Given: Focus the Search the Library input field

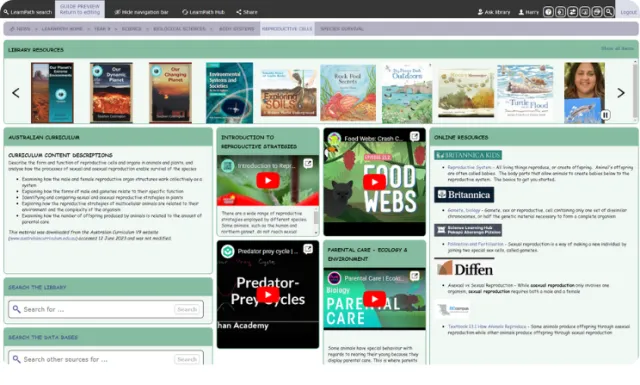Looking at the screenshot, I should tap(98, 309).
